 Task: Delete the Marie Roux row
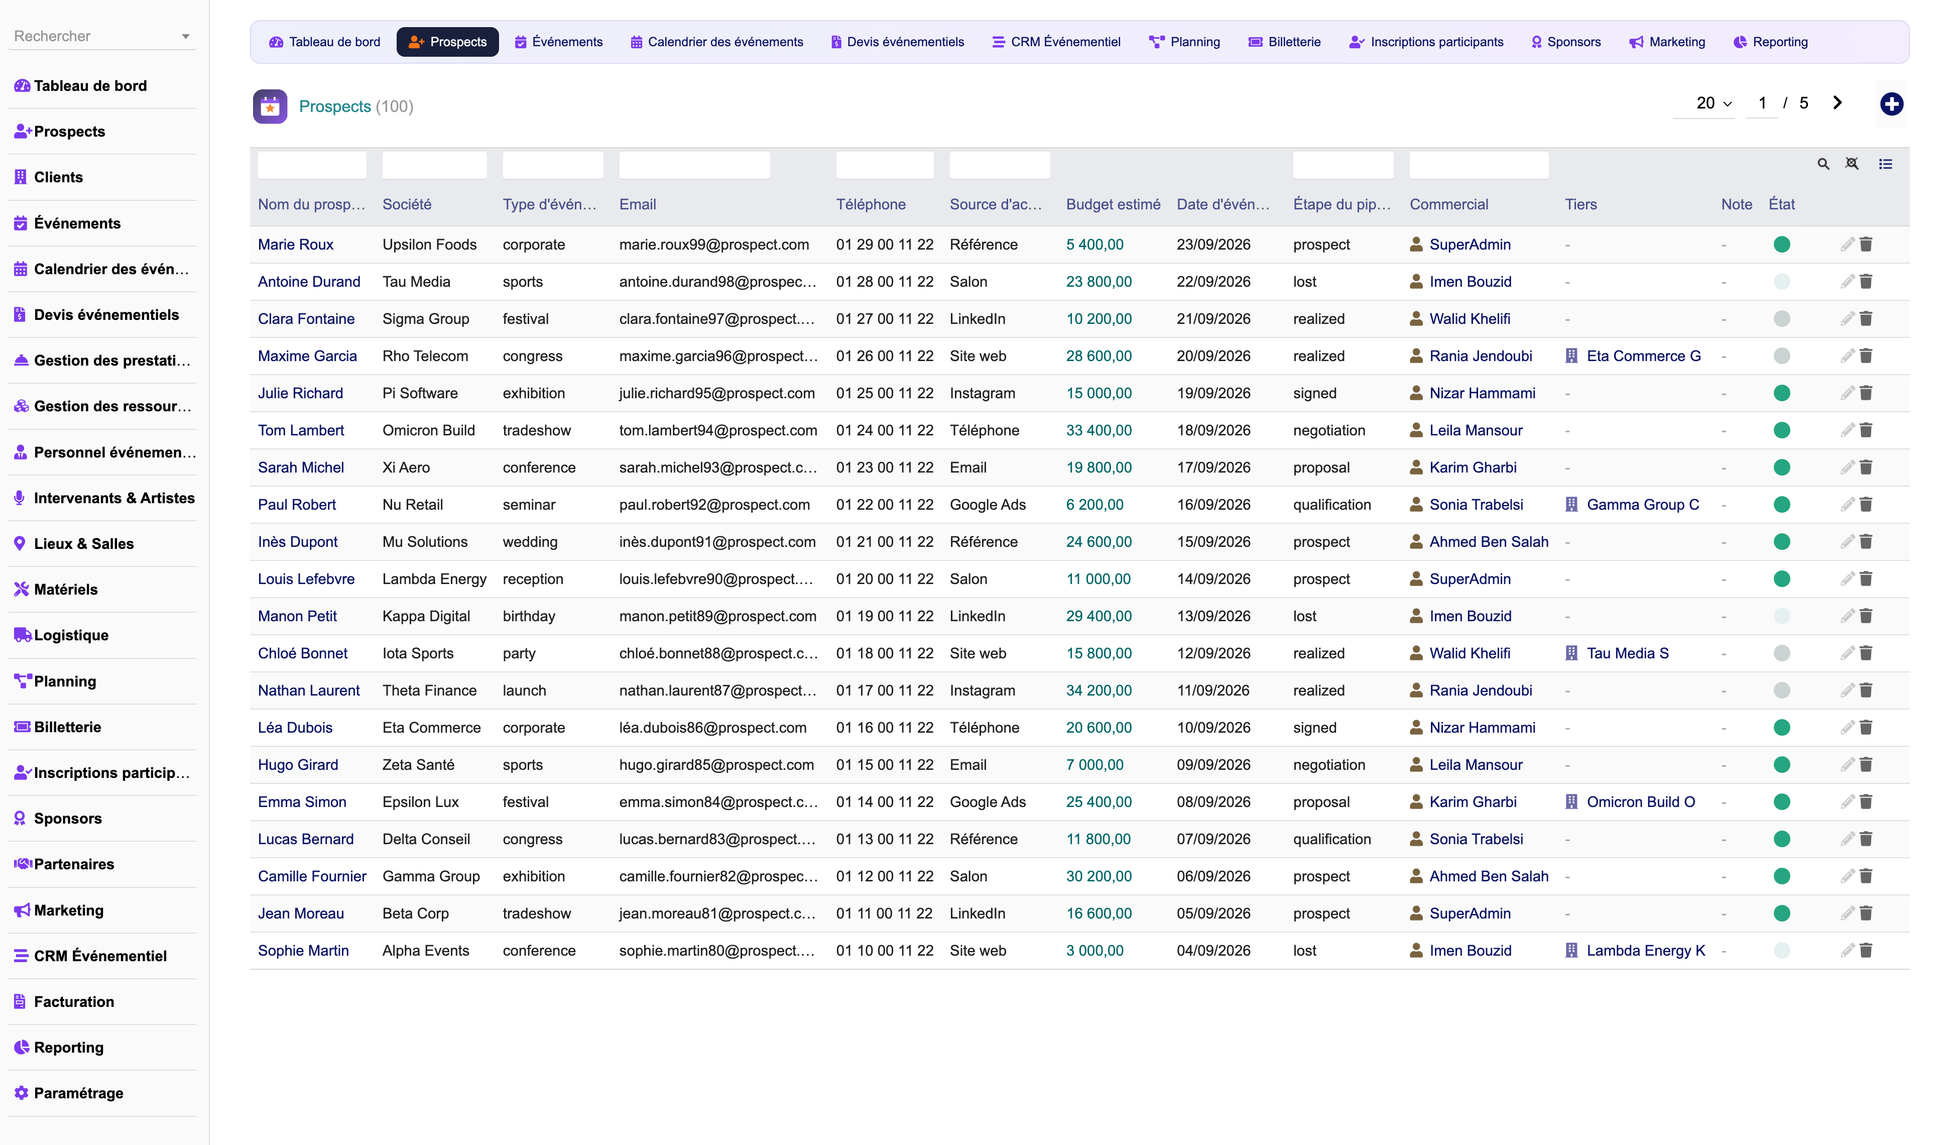pos(1866,245)
